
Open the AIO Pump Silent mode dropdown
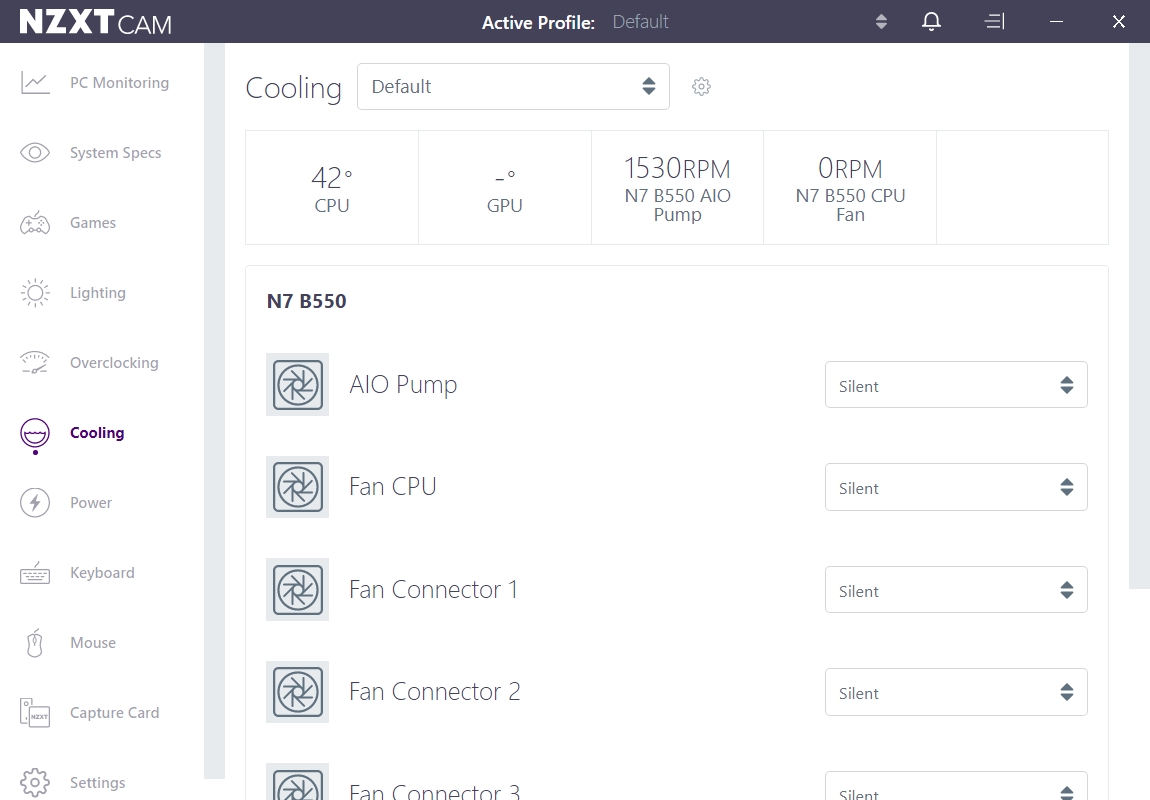pos(956,384)
